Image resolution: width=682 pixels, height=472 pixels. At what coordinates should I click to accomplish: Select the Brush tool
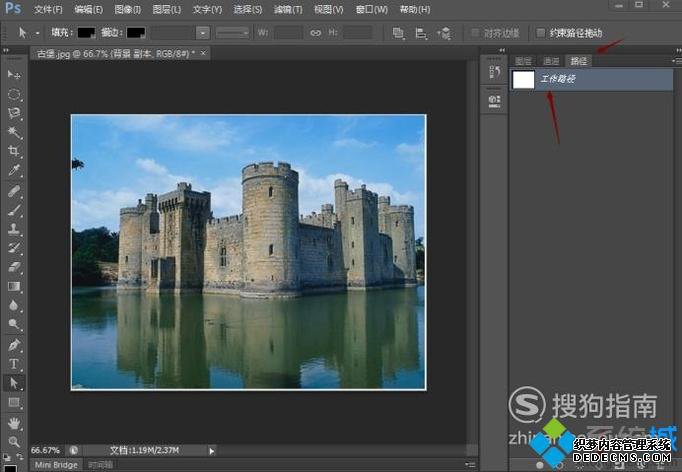(x=14, y=210)
